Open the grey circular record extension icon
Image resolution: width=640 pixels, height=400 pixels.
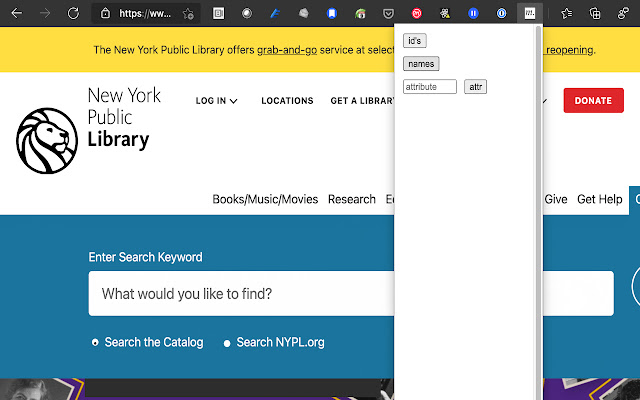pyautogui.click(x=247, y=13)
